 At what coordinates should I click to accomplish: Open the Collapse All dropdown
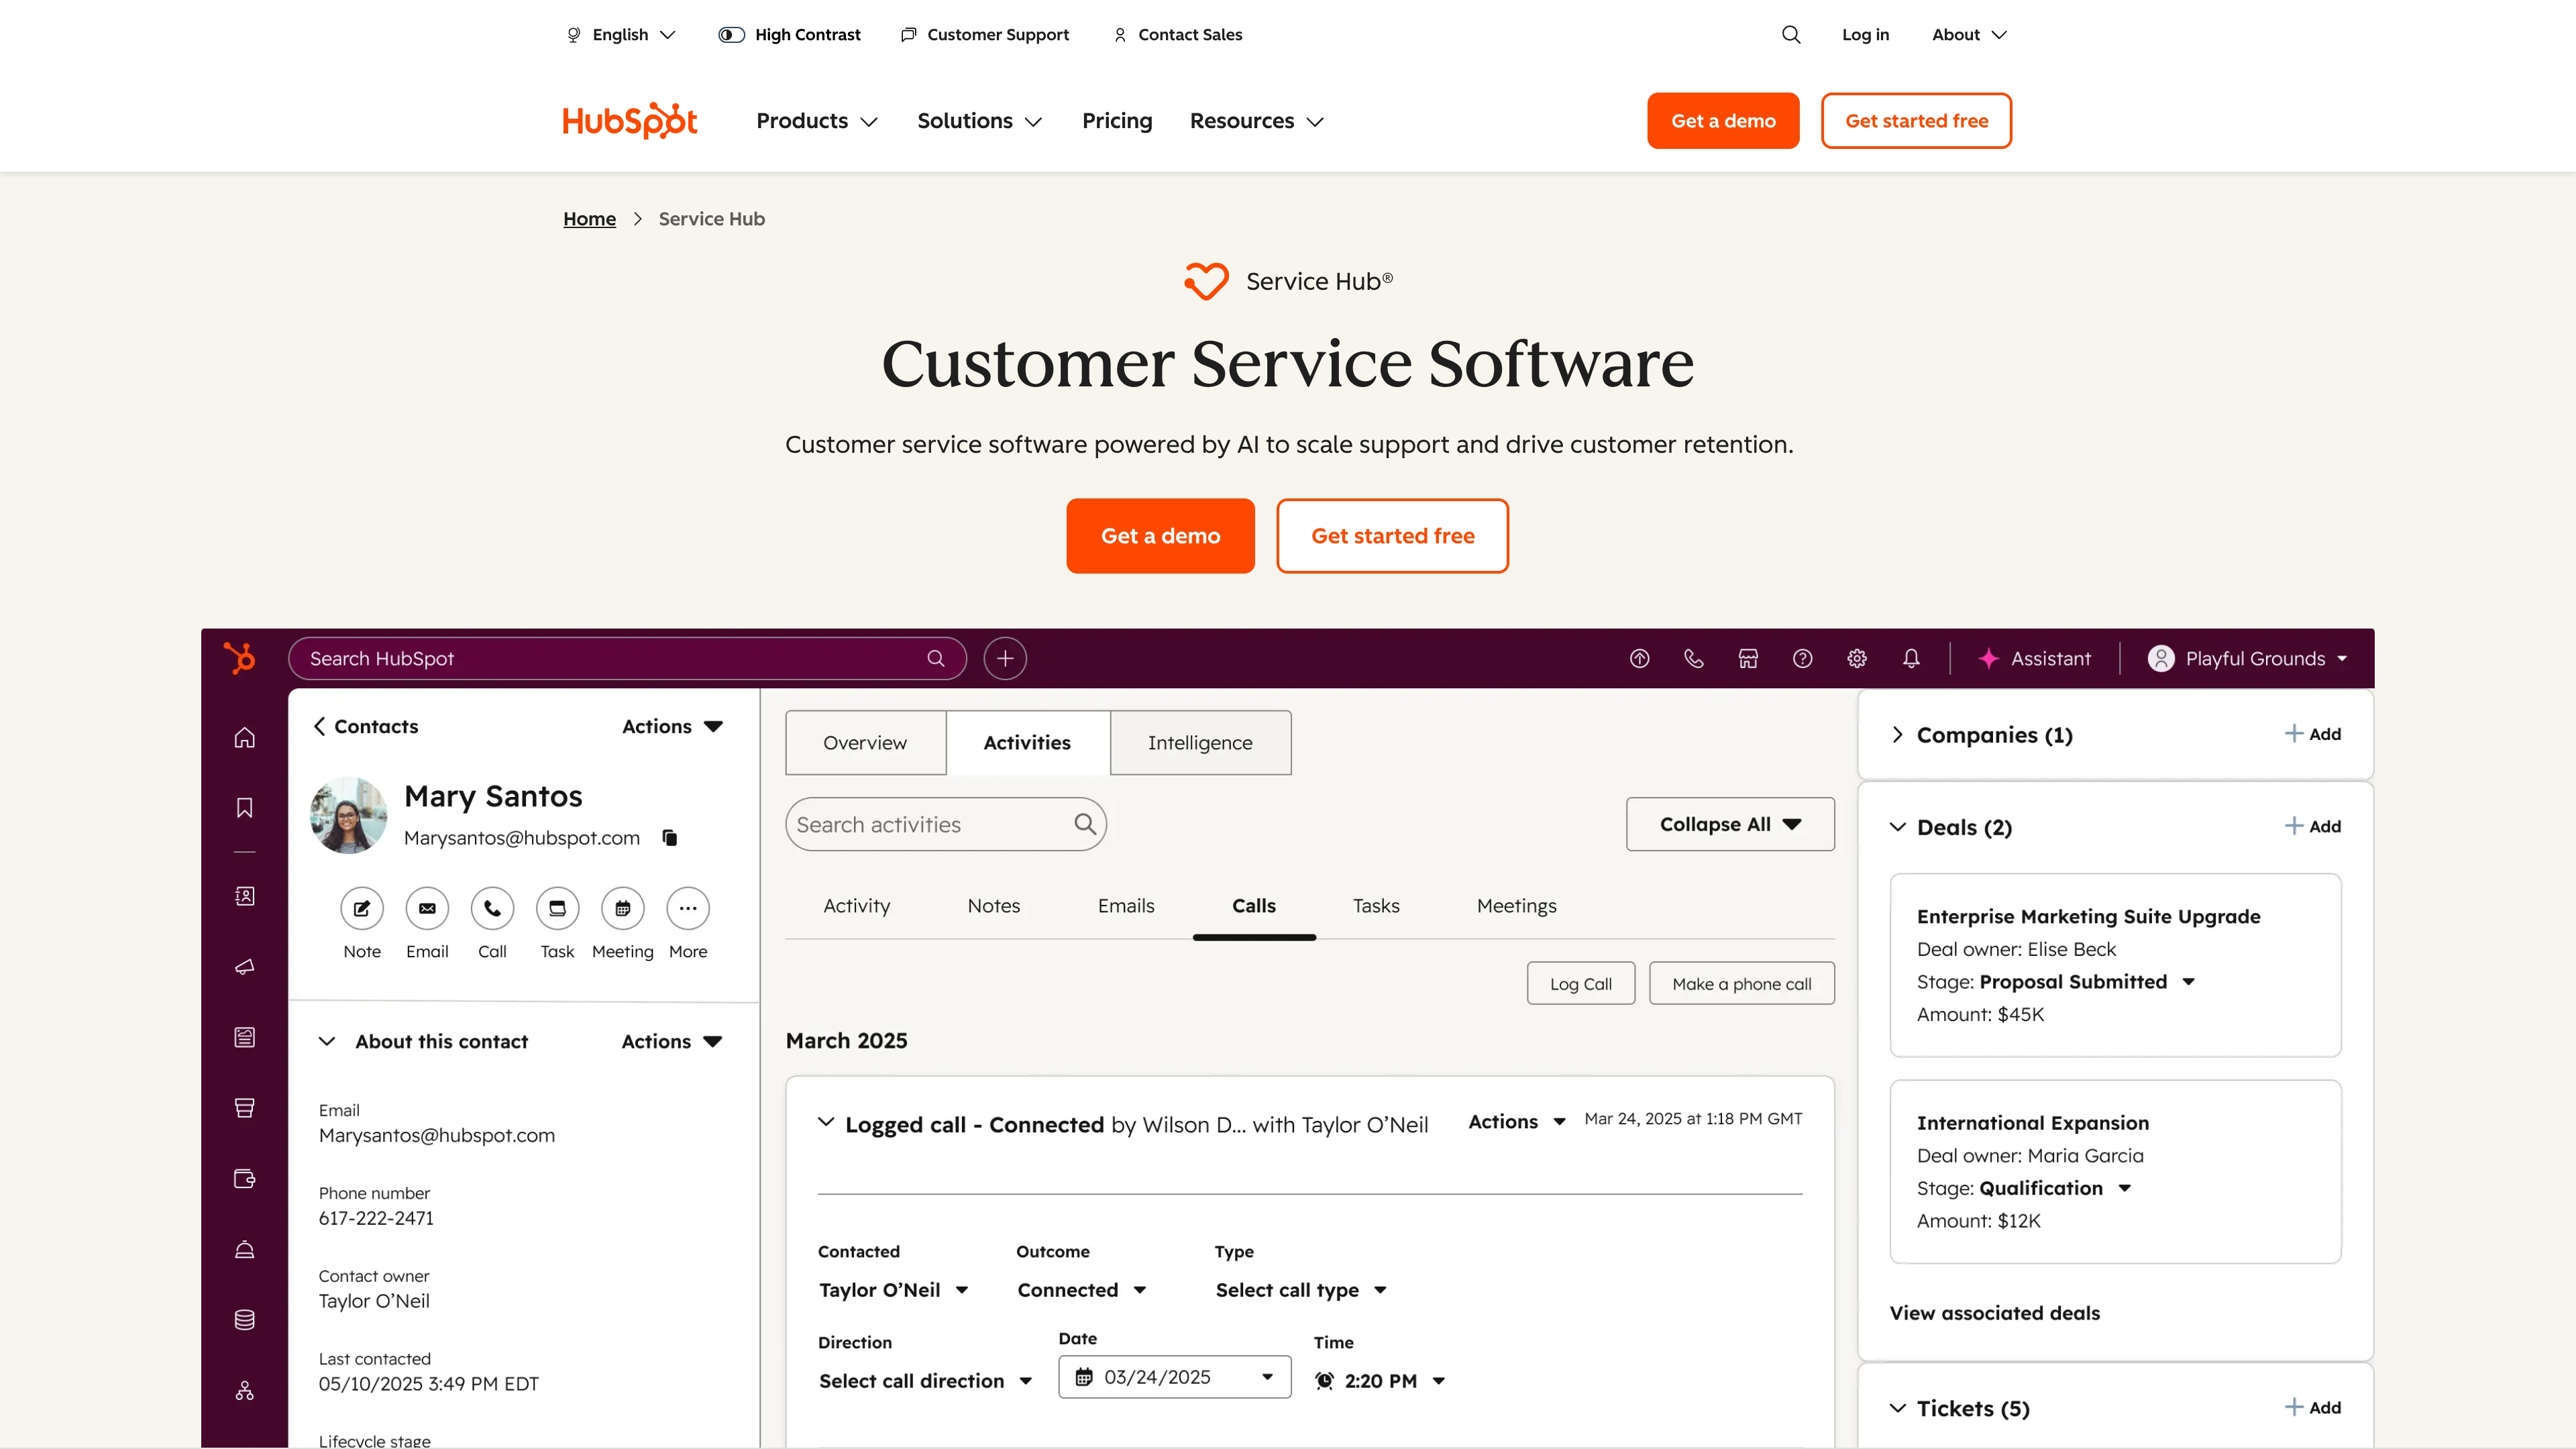[1730, 824]
